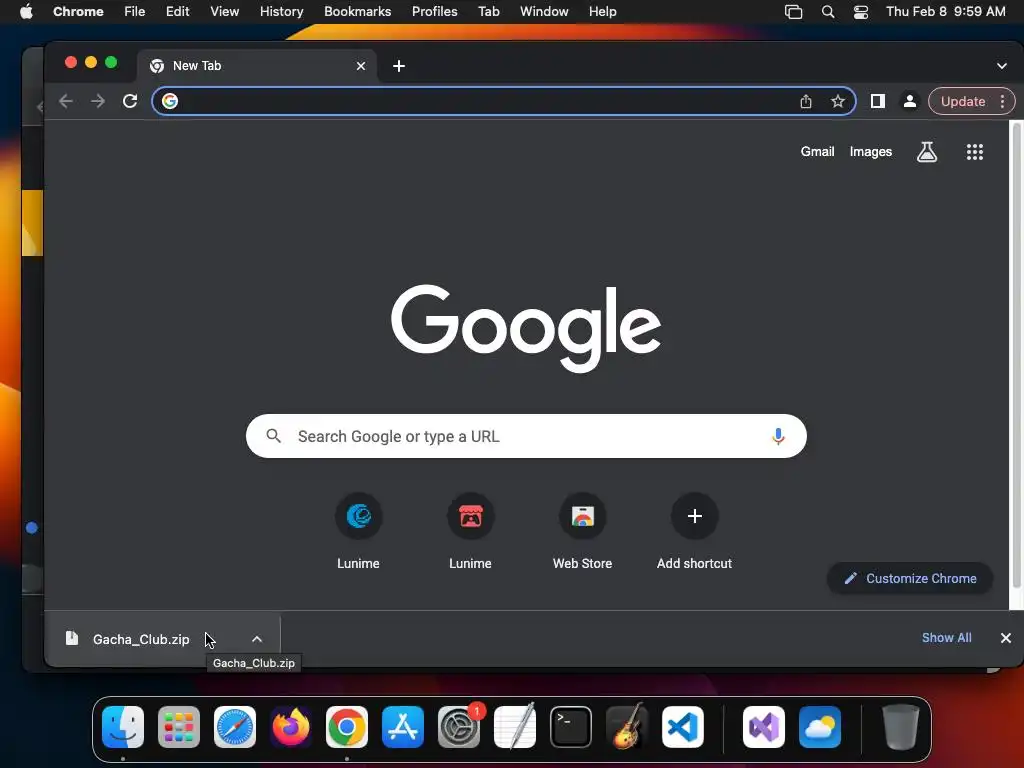
Task: Open the Gacha_Club.zip download
Action: [x=140, y=639]
